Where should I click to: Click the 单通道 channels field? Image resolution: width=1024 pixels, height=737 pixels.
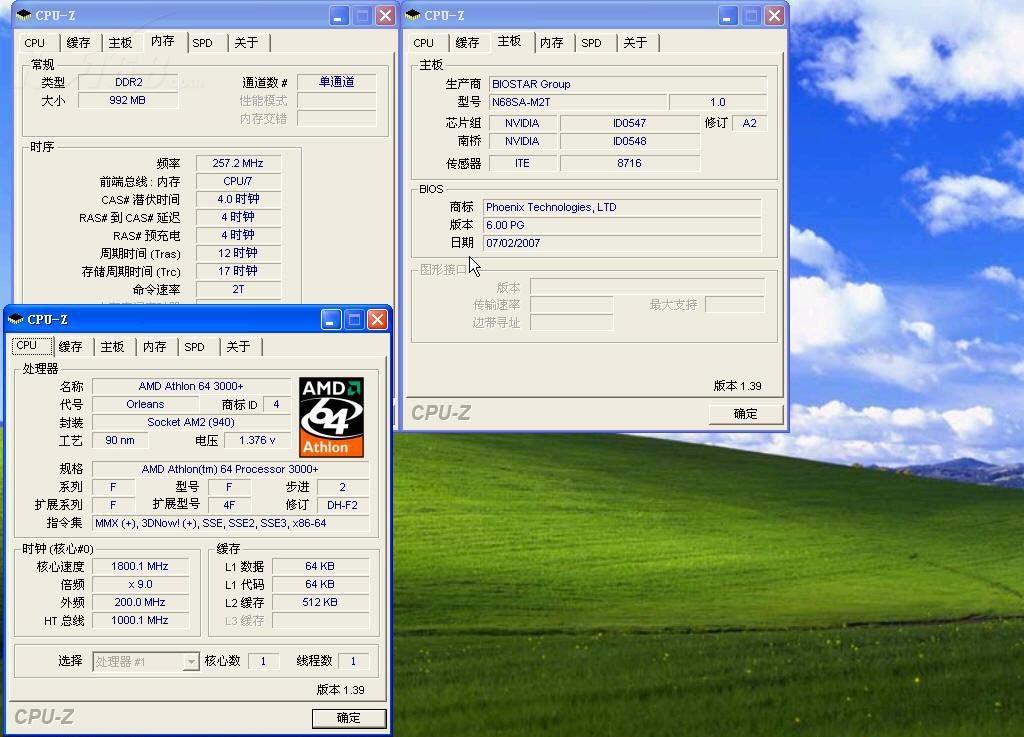click(x=337, y=82)
